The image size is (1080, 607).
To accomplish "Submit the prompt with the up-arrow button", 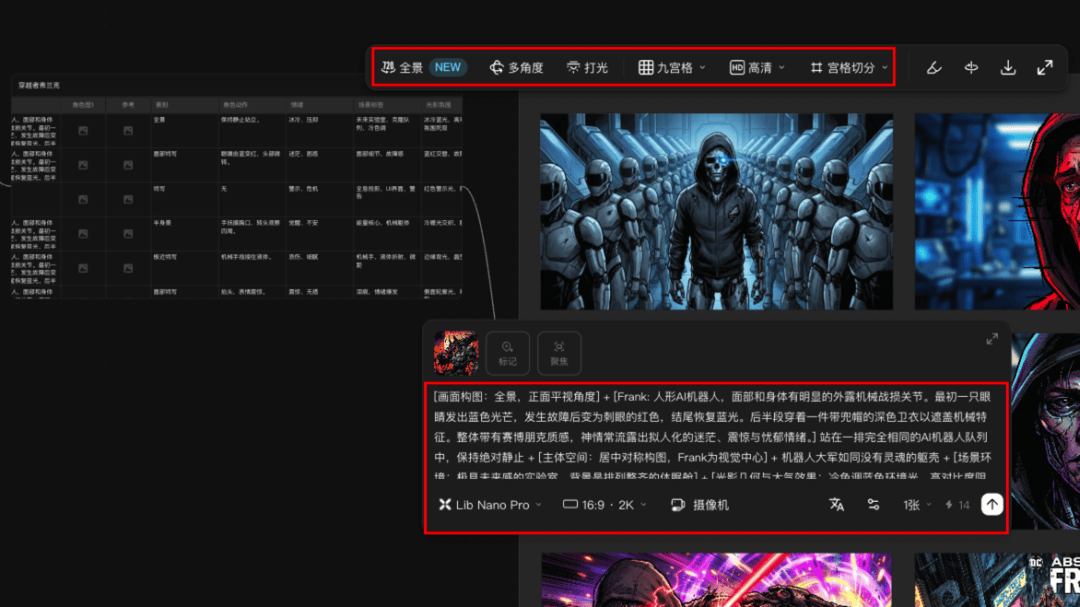I will (992, 504).
